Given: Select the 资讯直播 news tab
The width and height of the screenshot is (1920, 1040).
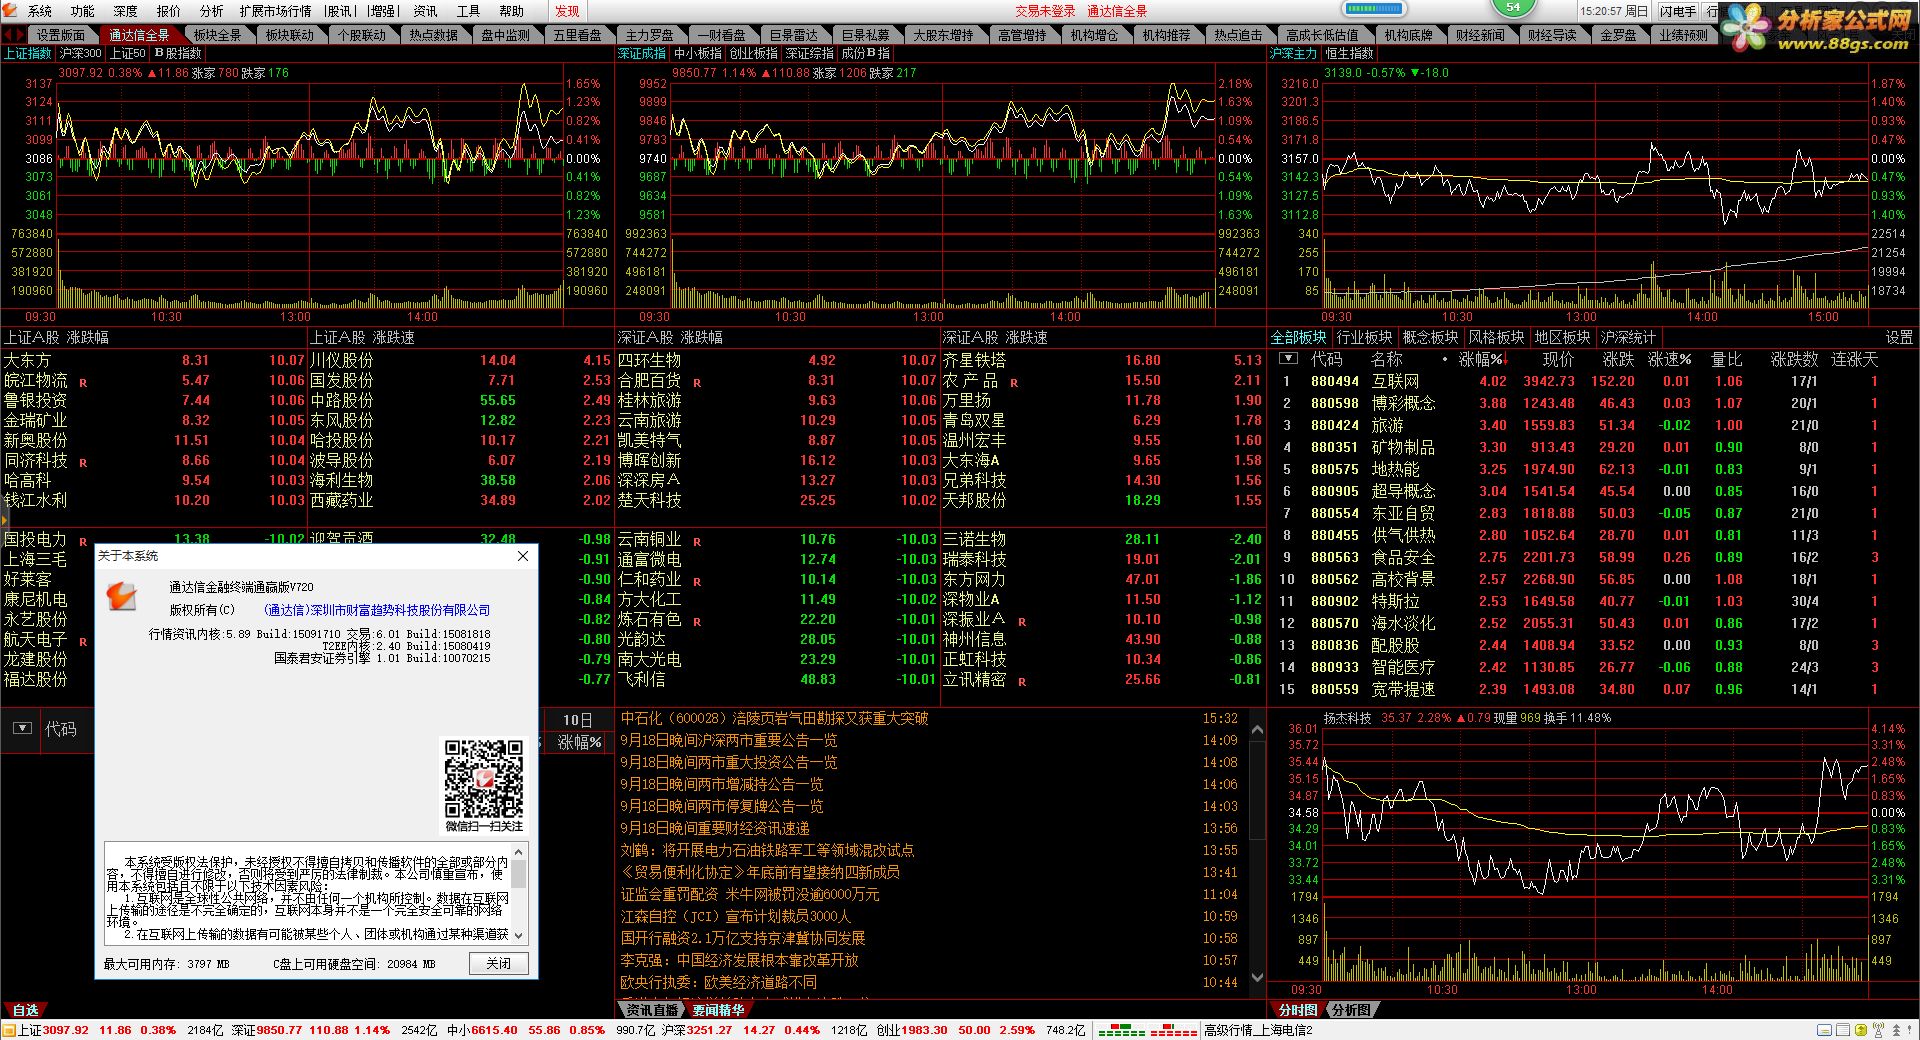Looking at the screenshot, I should (x=652, y=1010).
